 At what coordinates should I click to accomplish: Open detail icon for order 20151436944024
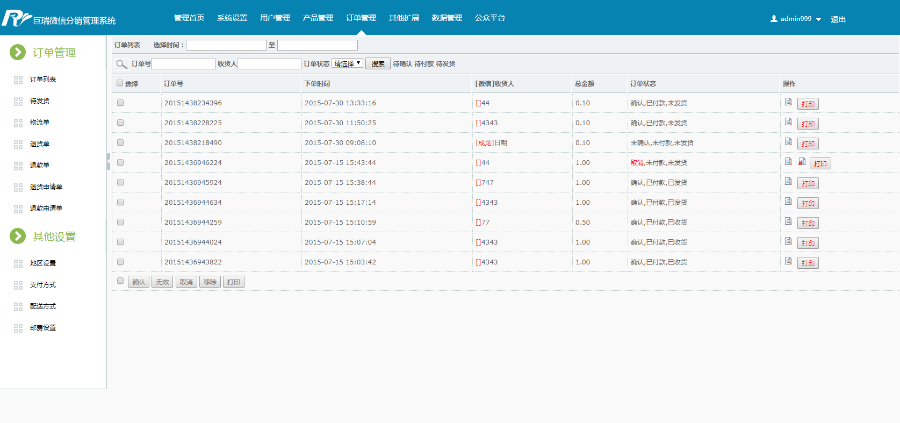789,240
